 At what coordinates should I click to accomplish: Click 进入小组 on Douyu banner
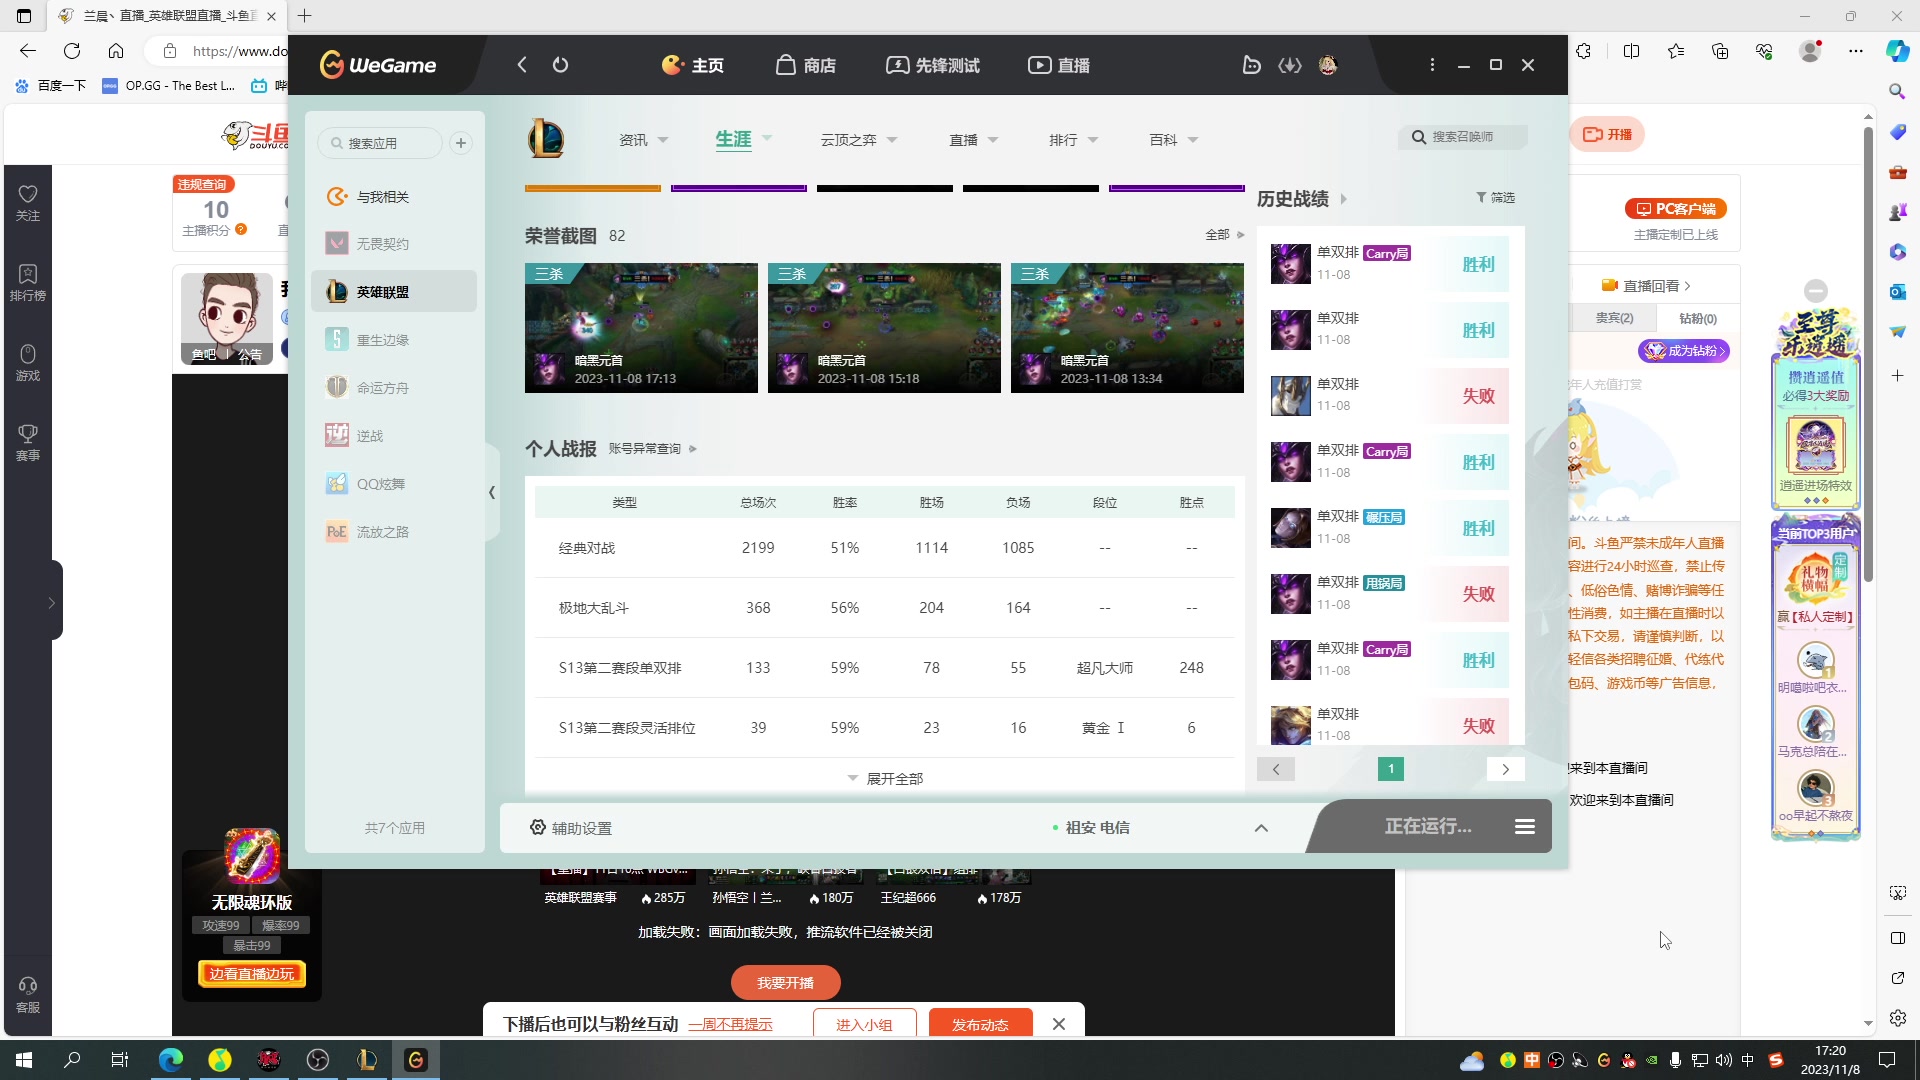click(864, 1025)
